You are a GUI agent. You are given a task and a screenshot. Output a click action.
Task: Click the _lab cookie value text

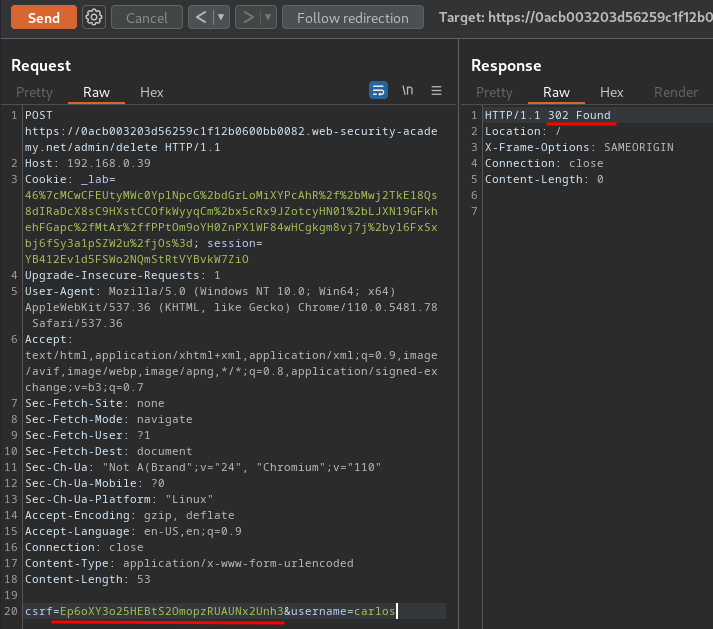231,219
